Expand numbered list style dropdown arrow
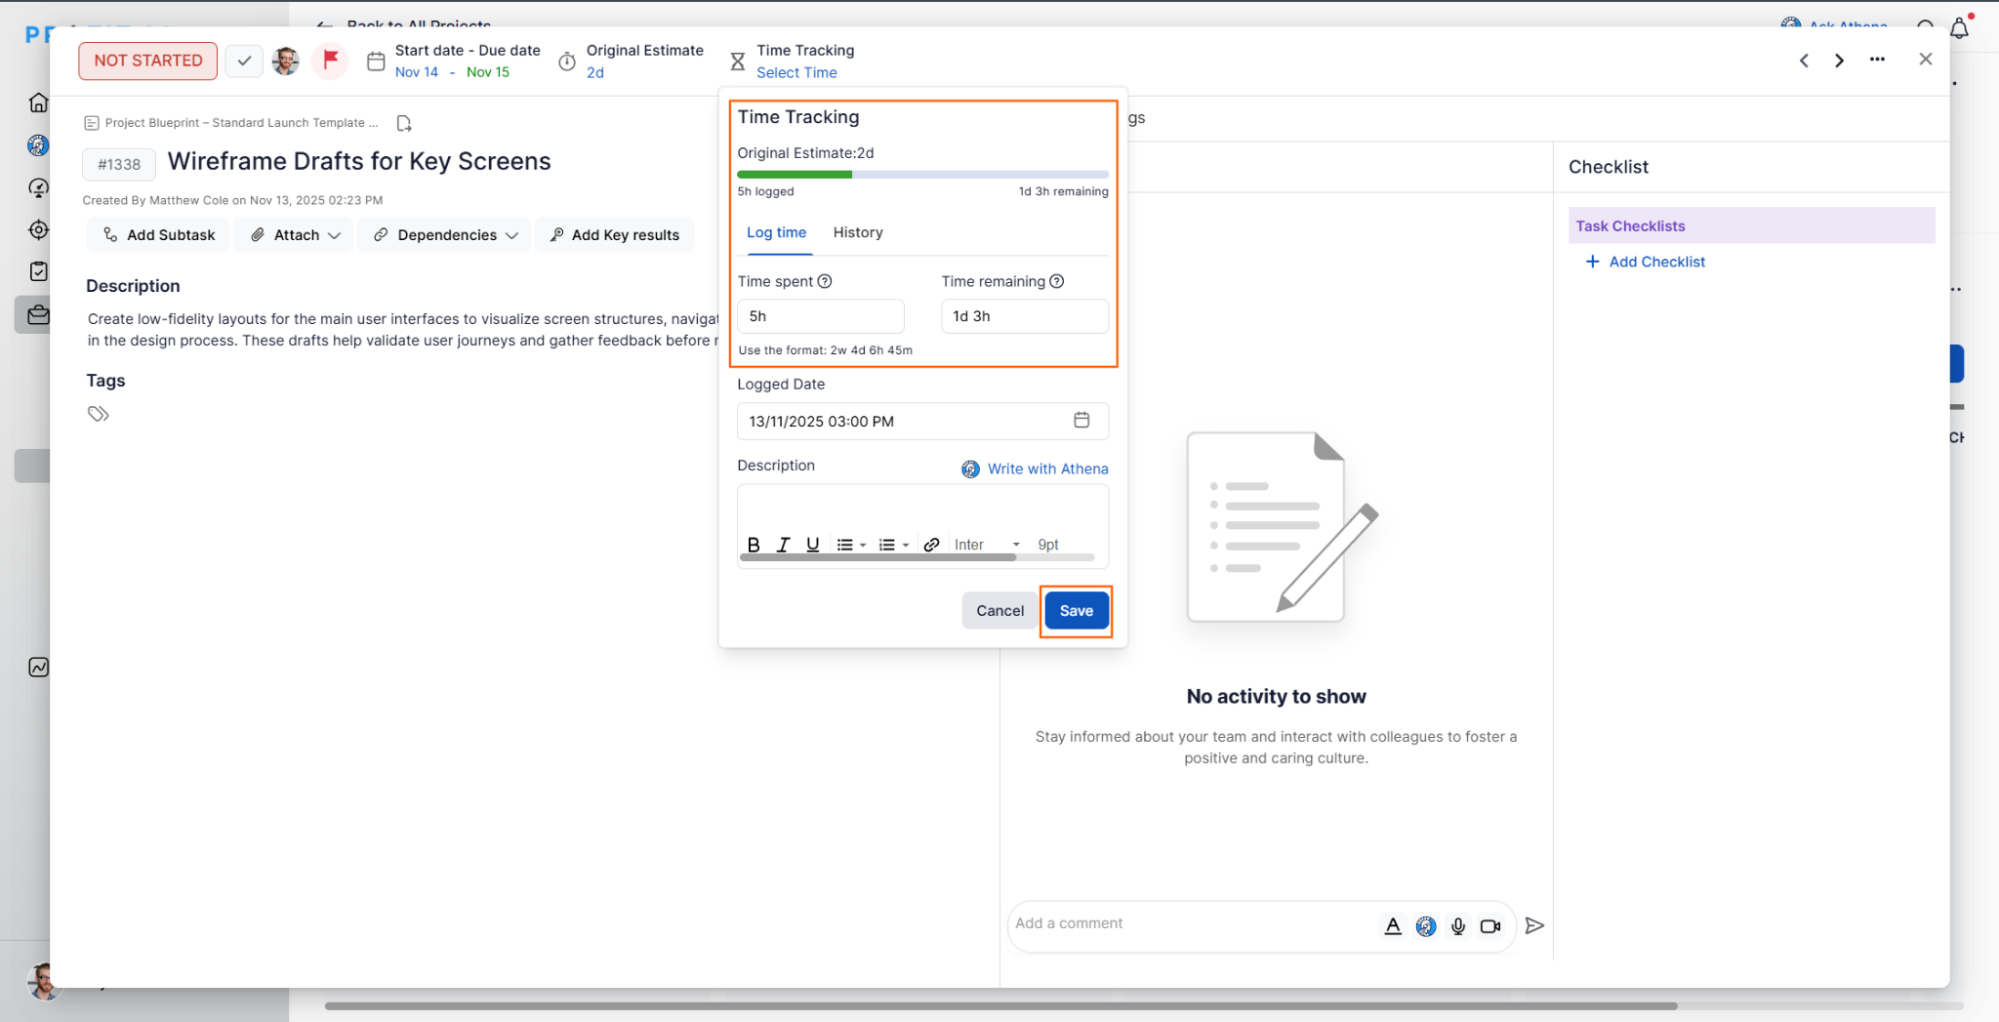This screenshot has width=1999, height=1022. (906, 545)
